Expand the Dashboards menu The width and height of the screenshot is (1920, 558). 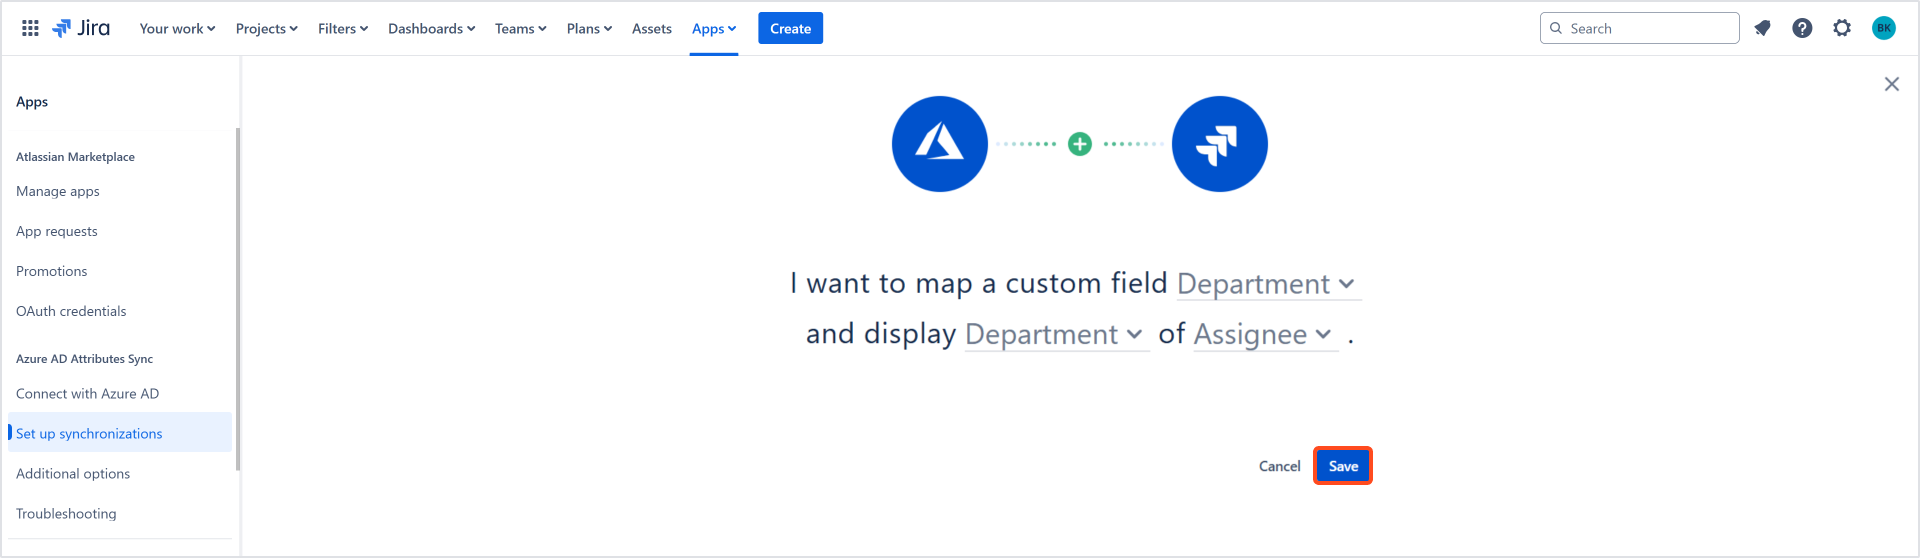tap(431, 28)
